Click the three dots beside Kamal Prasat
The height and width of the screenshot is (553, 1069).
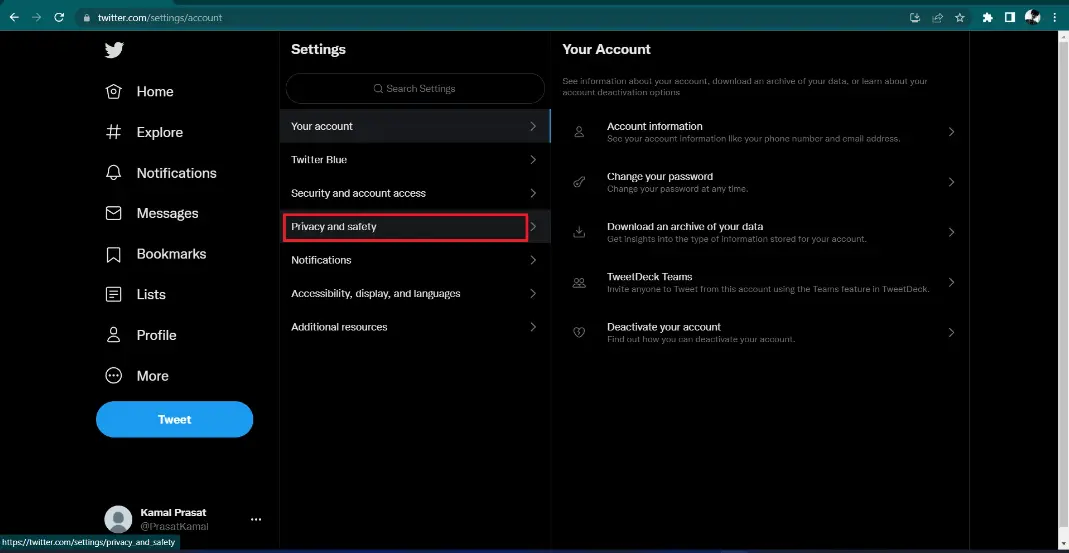point(256,520)
